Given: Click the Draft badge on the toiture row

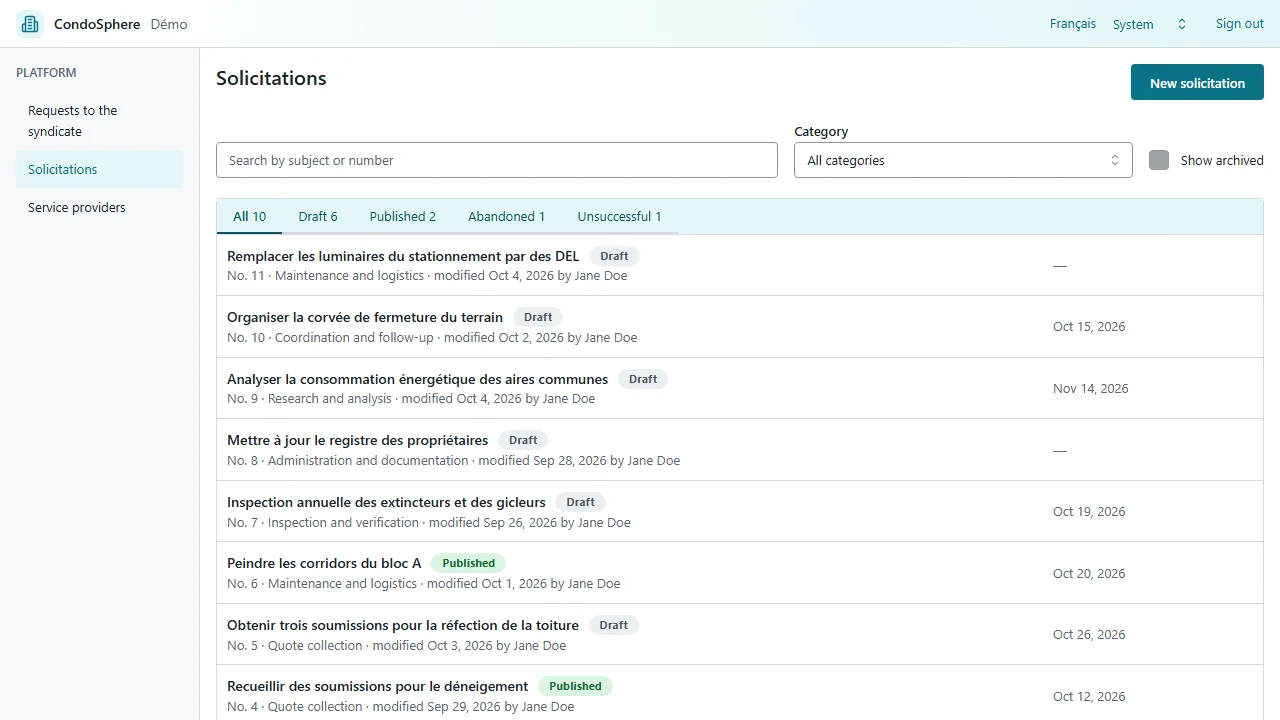Looking at the screenshot, I should 614,625.
